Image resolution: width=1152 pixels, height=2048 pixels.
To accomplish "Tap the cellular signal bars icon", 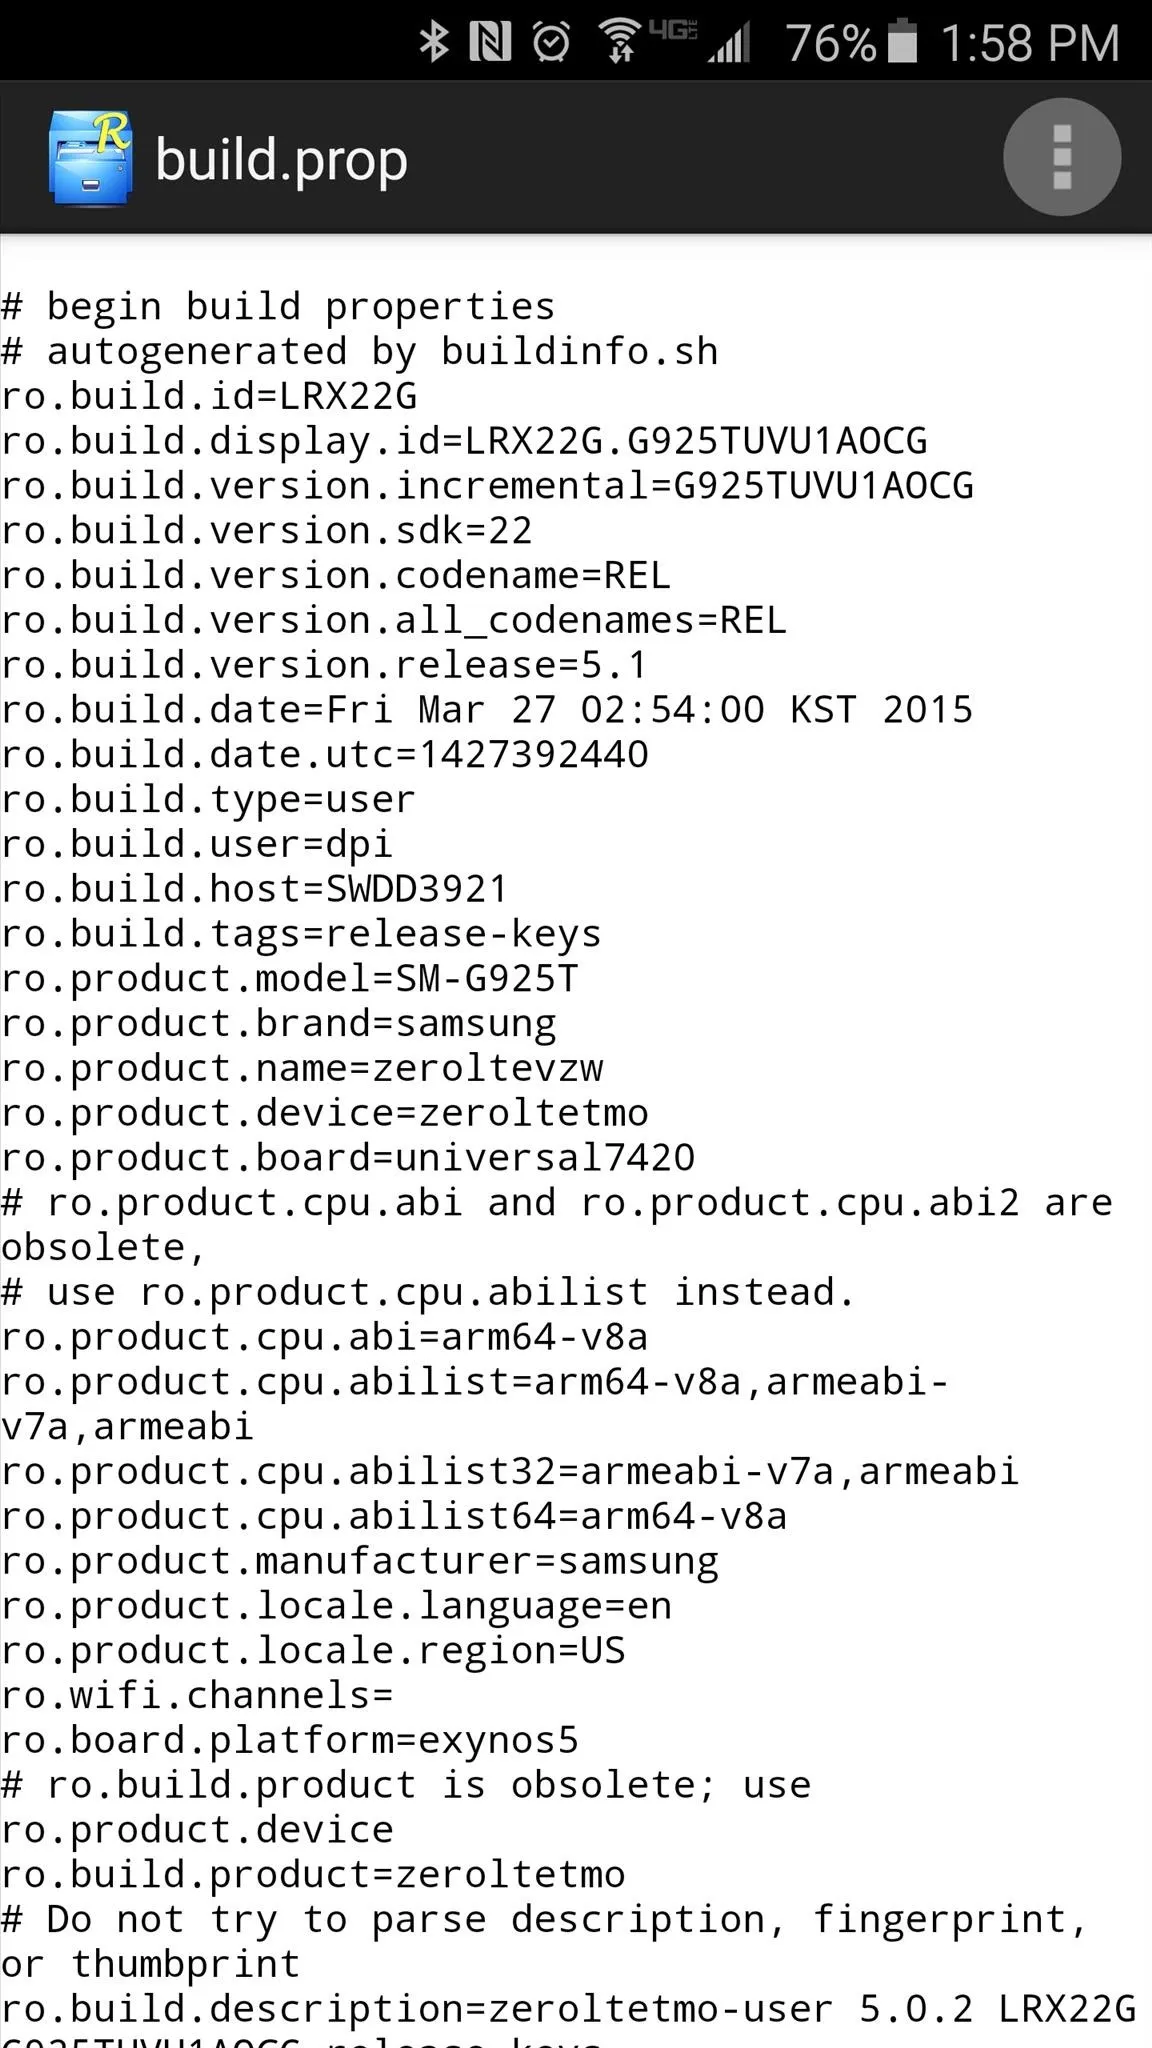I will point(729,44).
